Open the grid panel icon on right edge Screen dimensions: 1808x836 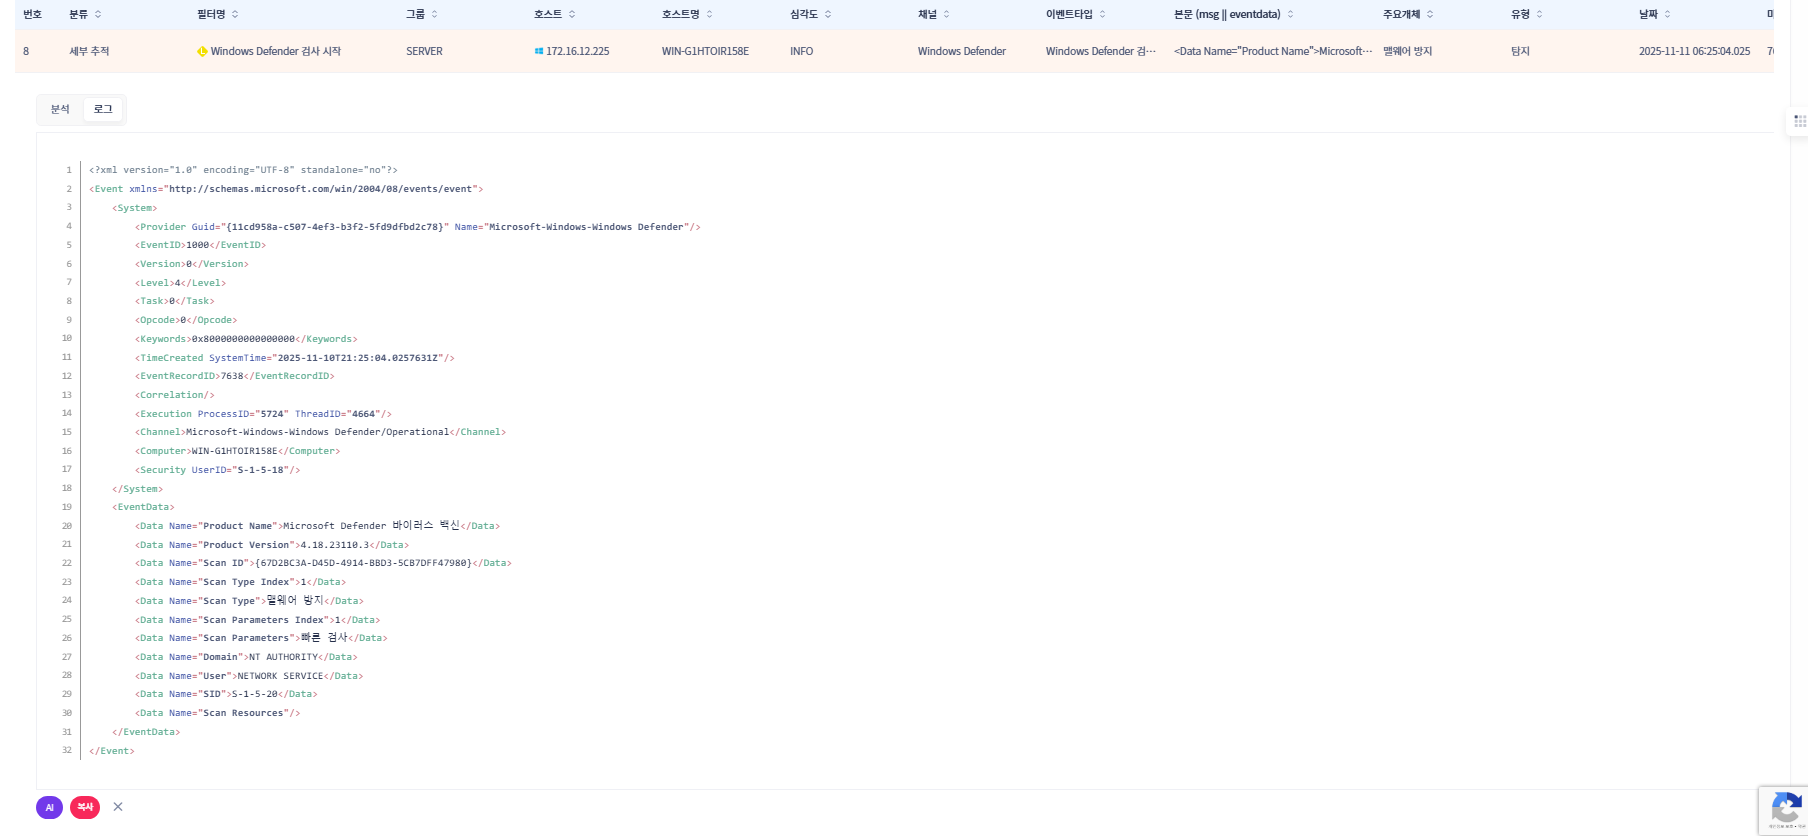(1799, 121)
